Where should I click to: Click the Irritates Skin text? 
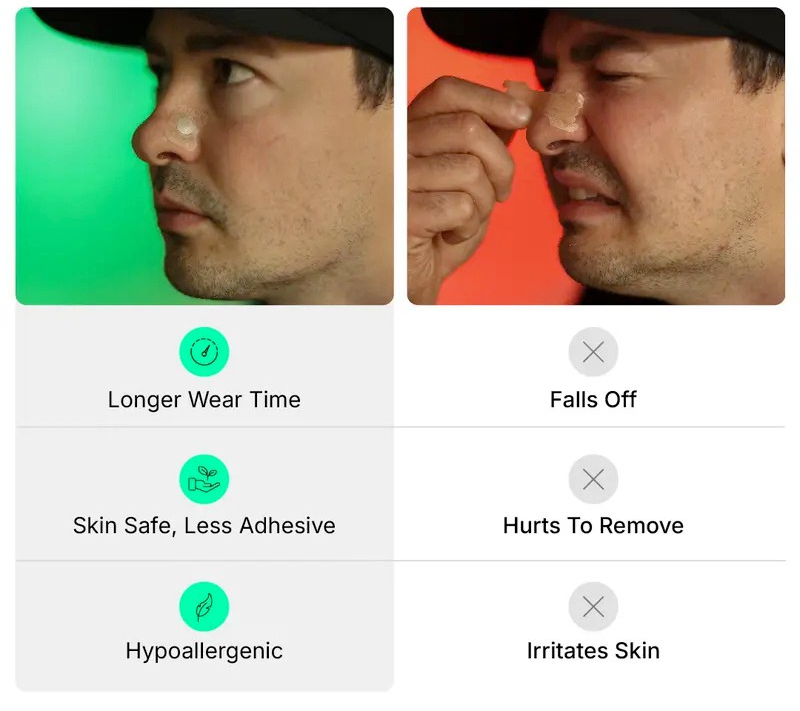coord(593,651)
